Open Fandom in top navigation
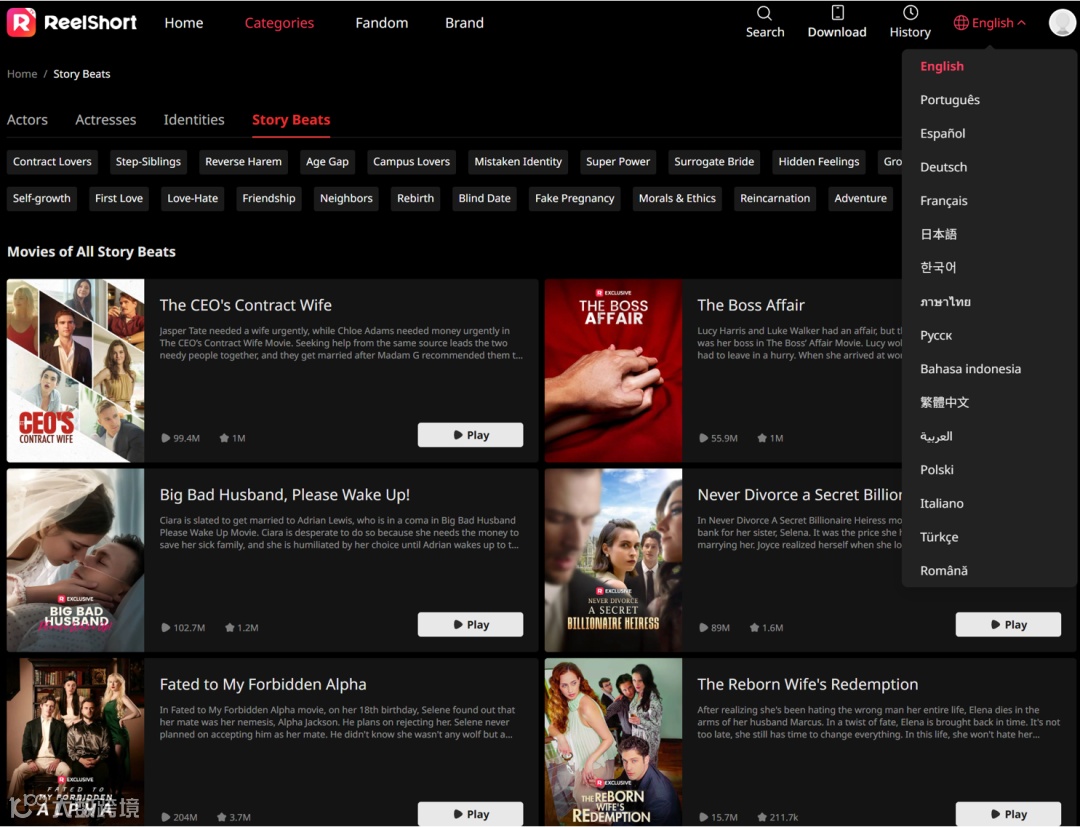 [x=382, y=23]
